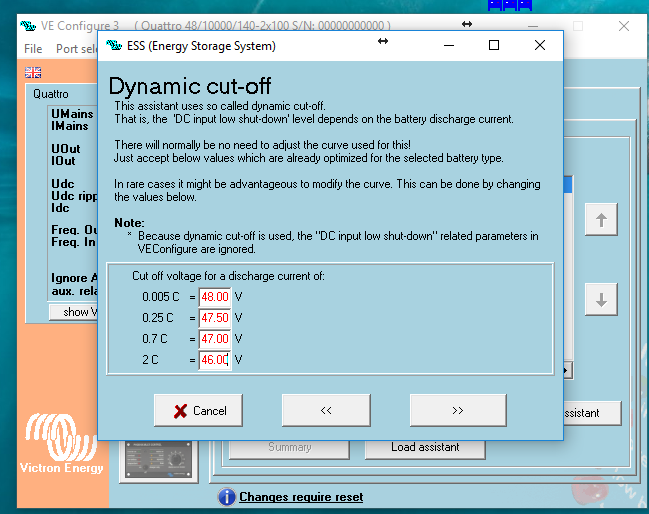Move assistant up with the up arrow
The width and height of the screenshot is (649, 514).
pyautogui.click(x=601, y=219)
